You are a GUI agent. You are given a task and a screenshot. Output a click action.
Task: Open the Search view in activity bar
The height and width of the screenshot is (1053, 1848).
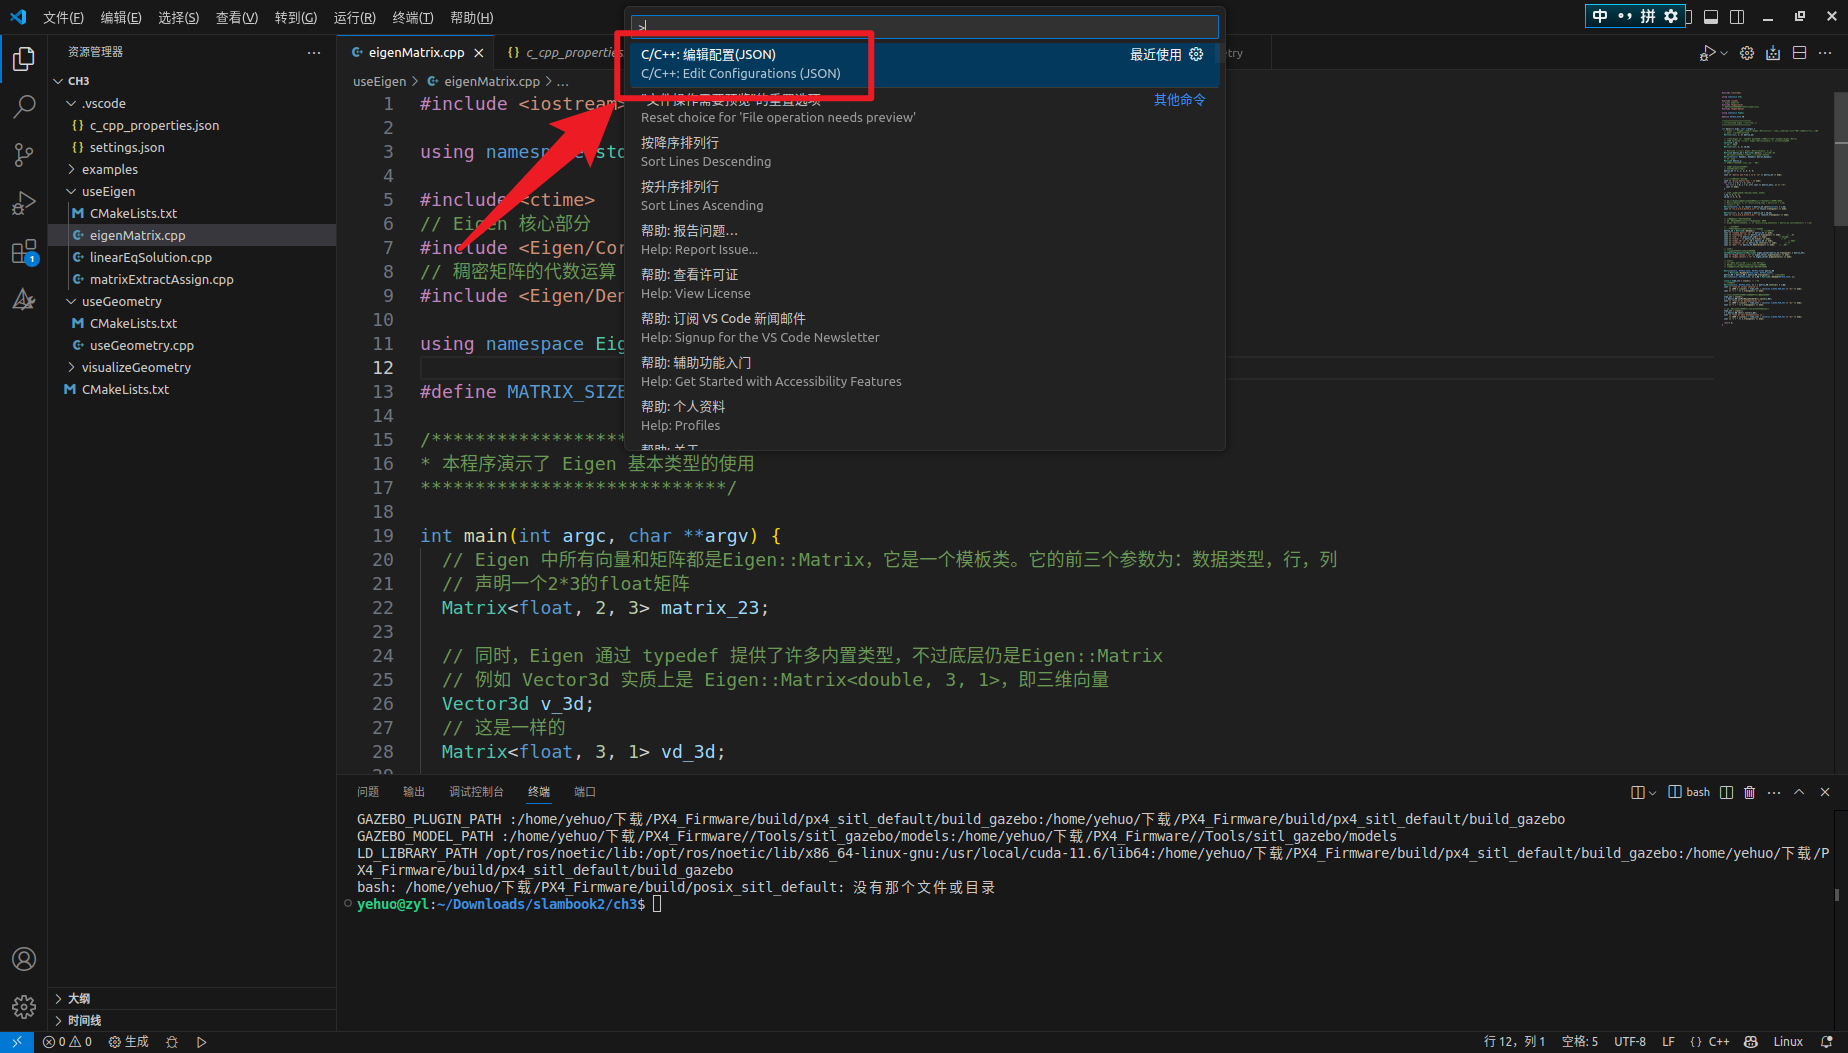click(x=24, y=106)
